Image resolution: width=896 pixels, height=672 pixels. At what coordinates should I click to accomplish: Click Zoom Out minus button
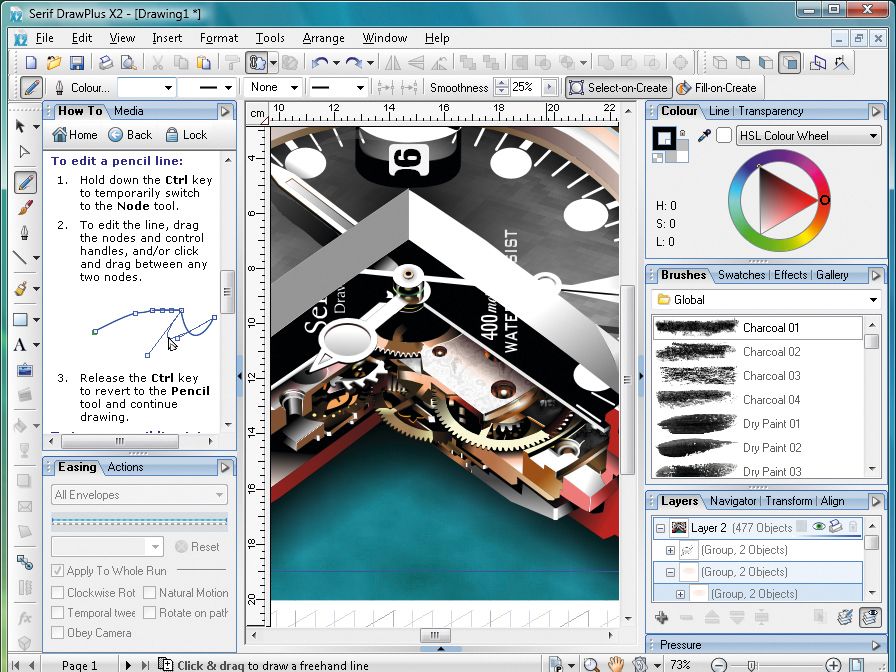coord(719,665)
